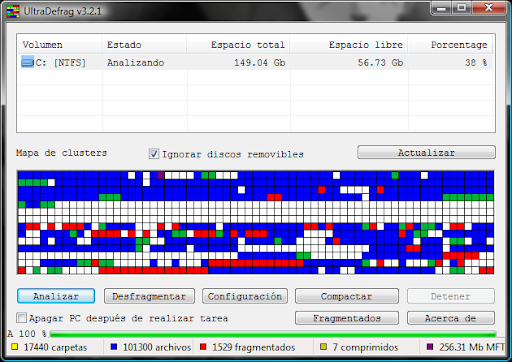Click the 149.04 Gb total space value

point(259,63)
